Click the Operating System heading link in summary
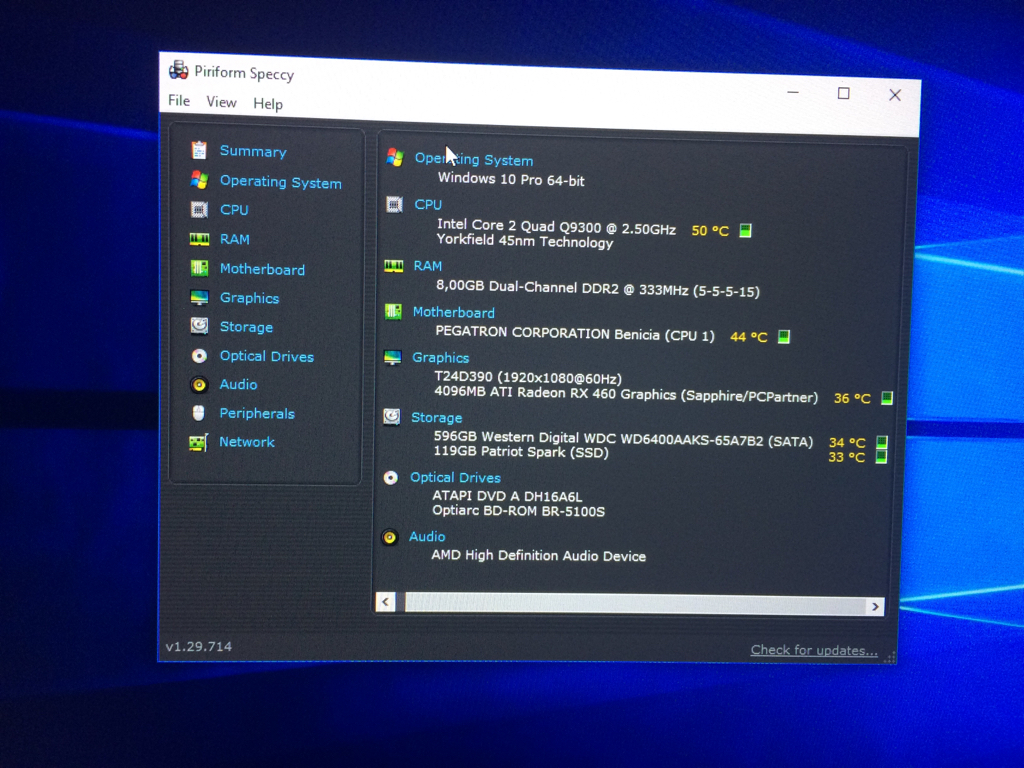This screenshot has height=768, width=1024. pyautogui.click(x=473, y=159)
